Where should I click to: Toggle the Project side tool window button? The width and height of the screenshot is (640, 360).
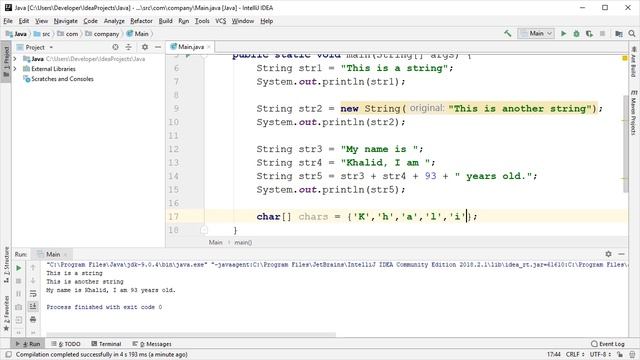6,62
